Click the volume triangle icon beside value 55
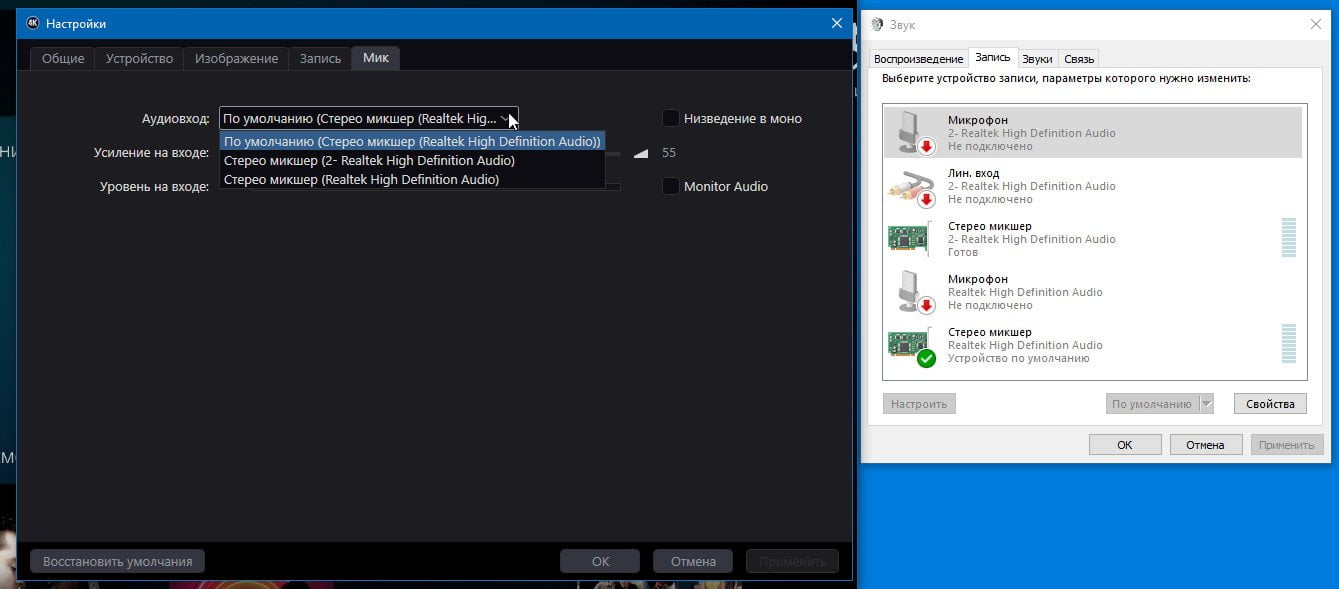Image resolution: width=1339 pixels, height=589 pixels. 641,153
